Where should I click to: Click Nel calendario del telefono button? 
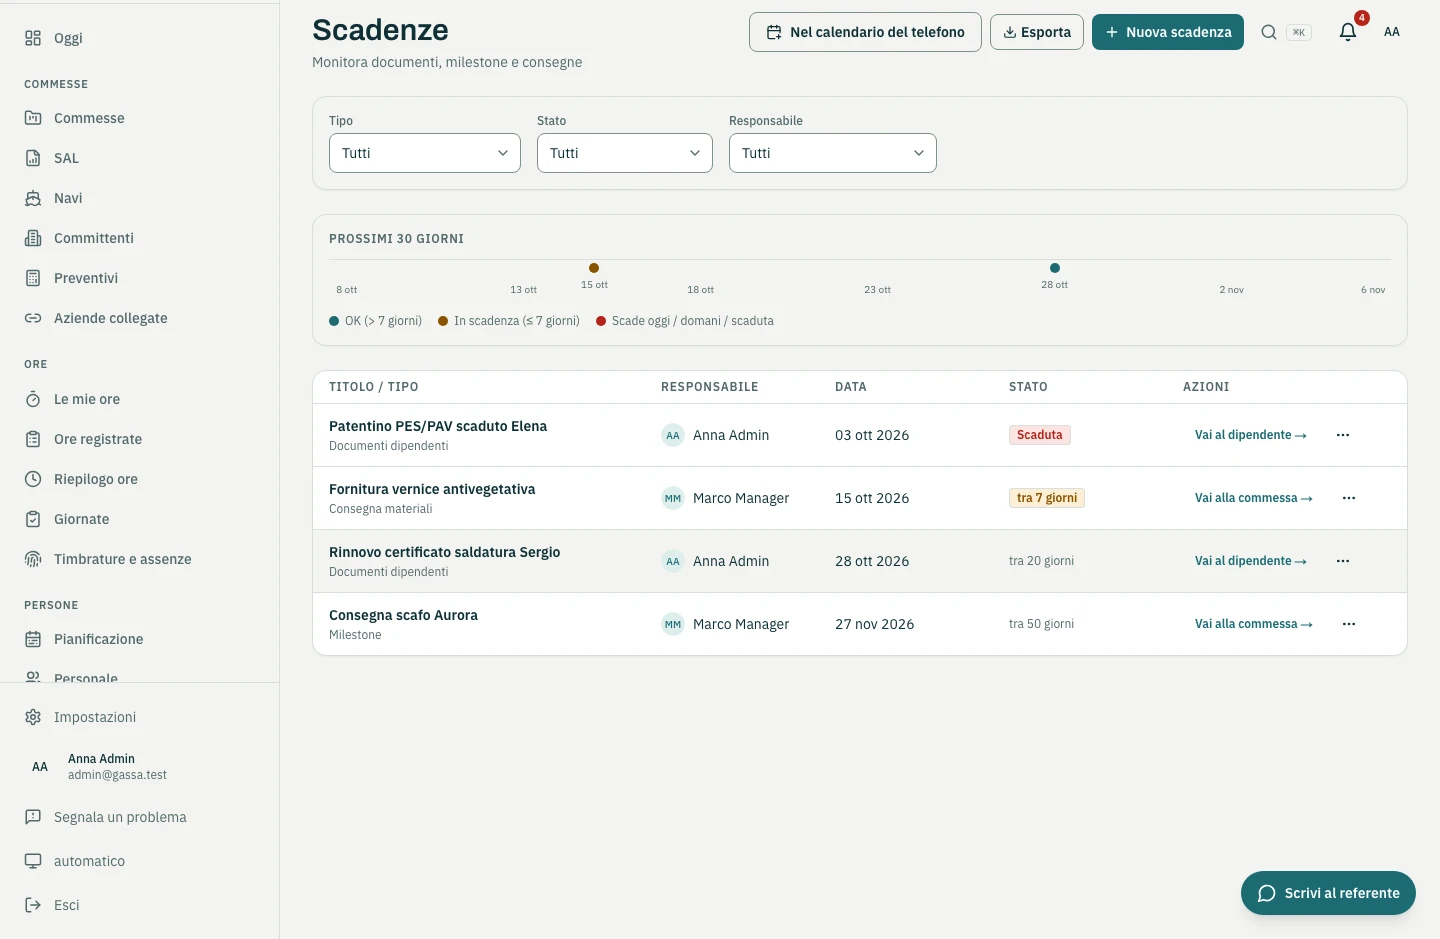tap(865, 32)
